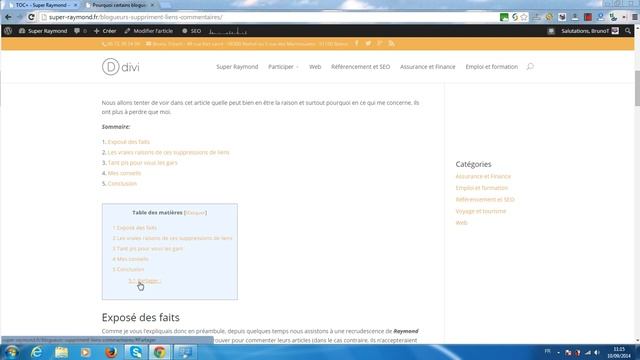The width and height of the screenshot is (640, 360).
Task: Open the 'Assurance et Finance' category link
Action: point(483,176)
